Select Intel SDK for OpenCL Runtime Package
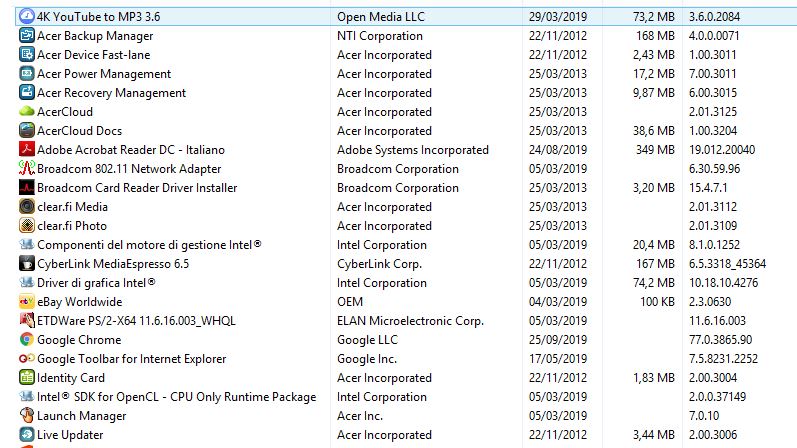Image resolution: width=797 pixels, height=448 pixels. tap(176, 396)
